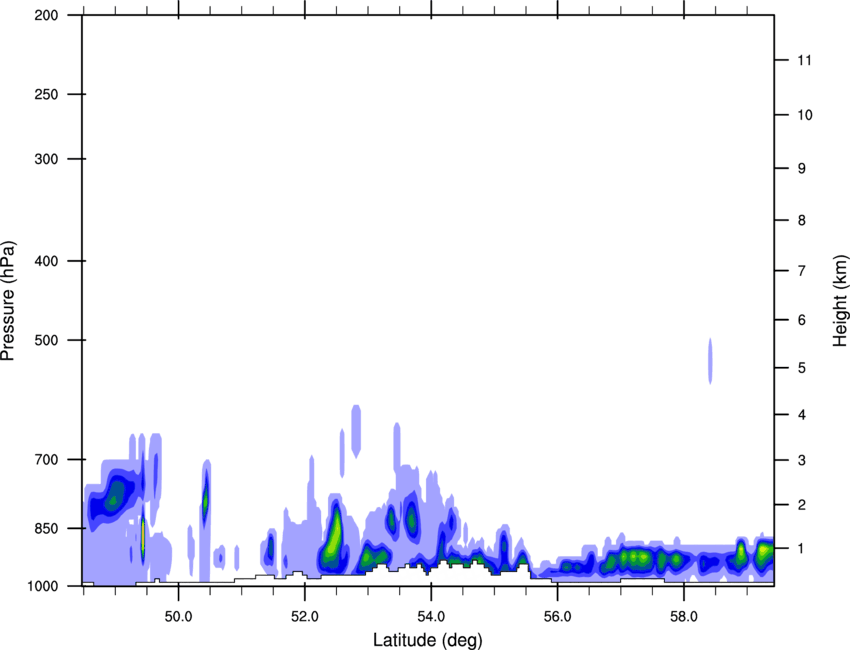
Task: Click the isolated light-blue contour near 500 hPa
Action: (710, 361)
